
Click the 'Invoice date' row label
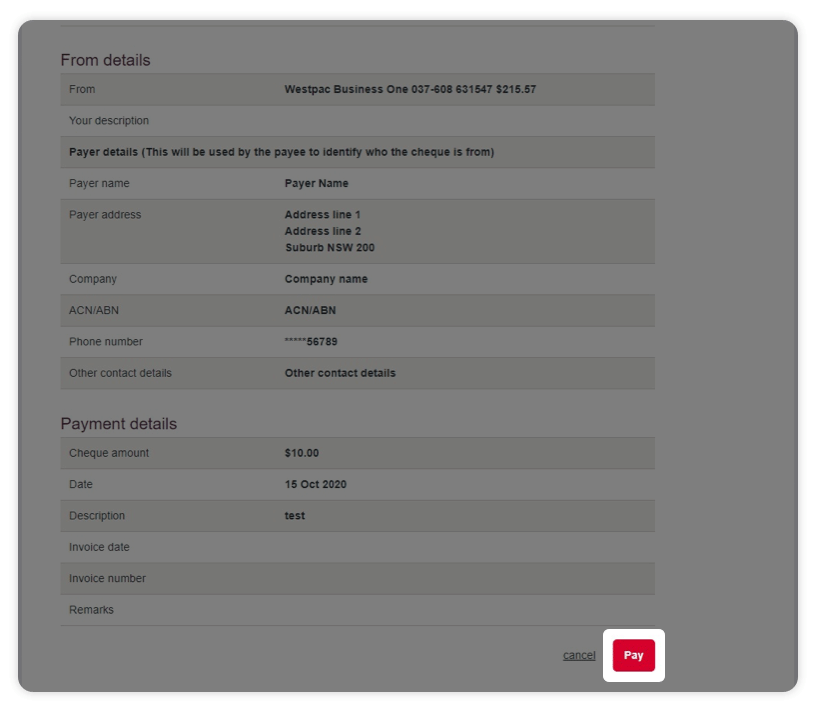tap(99, 548)
